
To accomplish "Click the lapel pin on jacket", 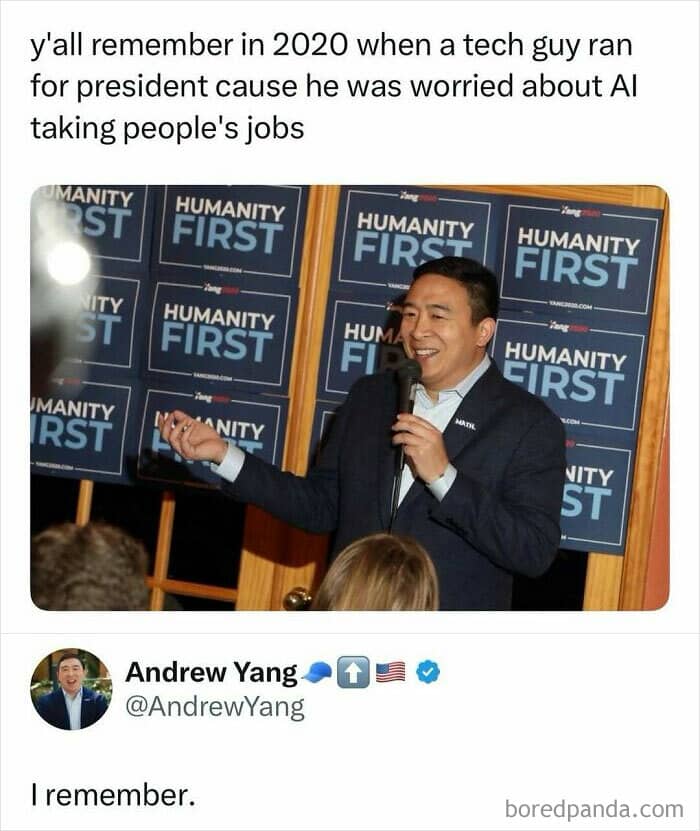I will [465, 425].
